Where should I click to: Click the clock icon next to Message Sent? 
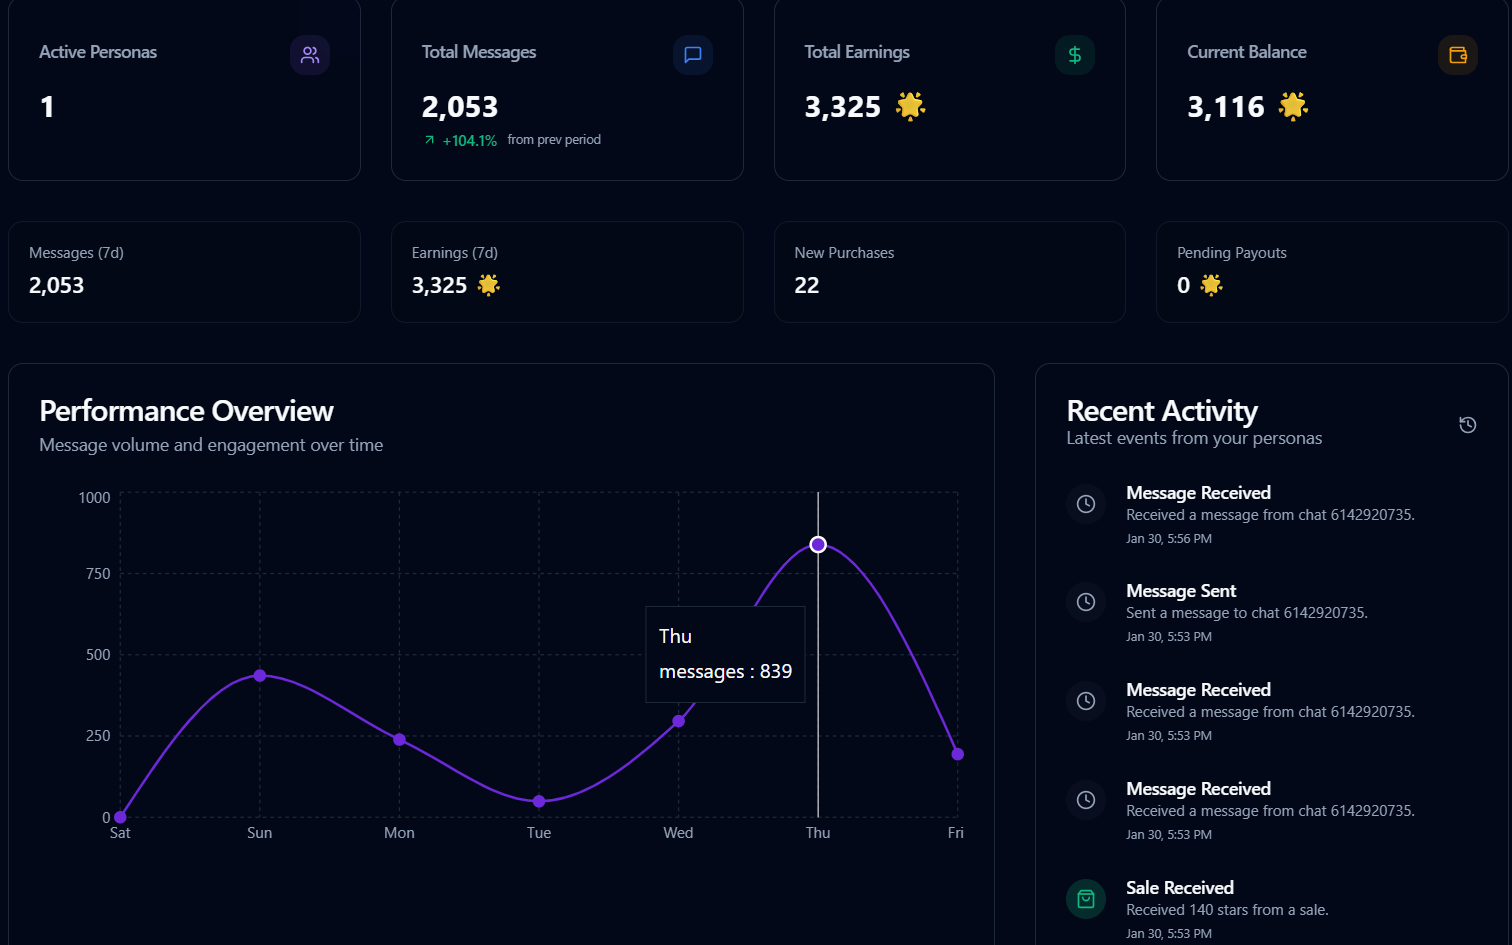(1086, 602)
